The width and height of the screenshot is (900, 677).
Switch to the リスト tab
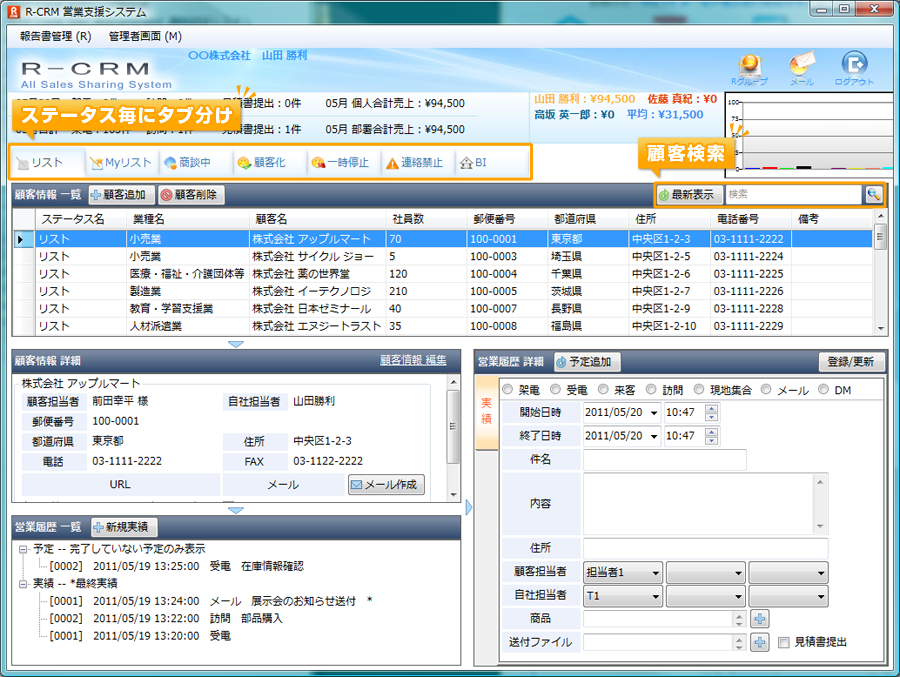coord(47,163)
